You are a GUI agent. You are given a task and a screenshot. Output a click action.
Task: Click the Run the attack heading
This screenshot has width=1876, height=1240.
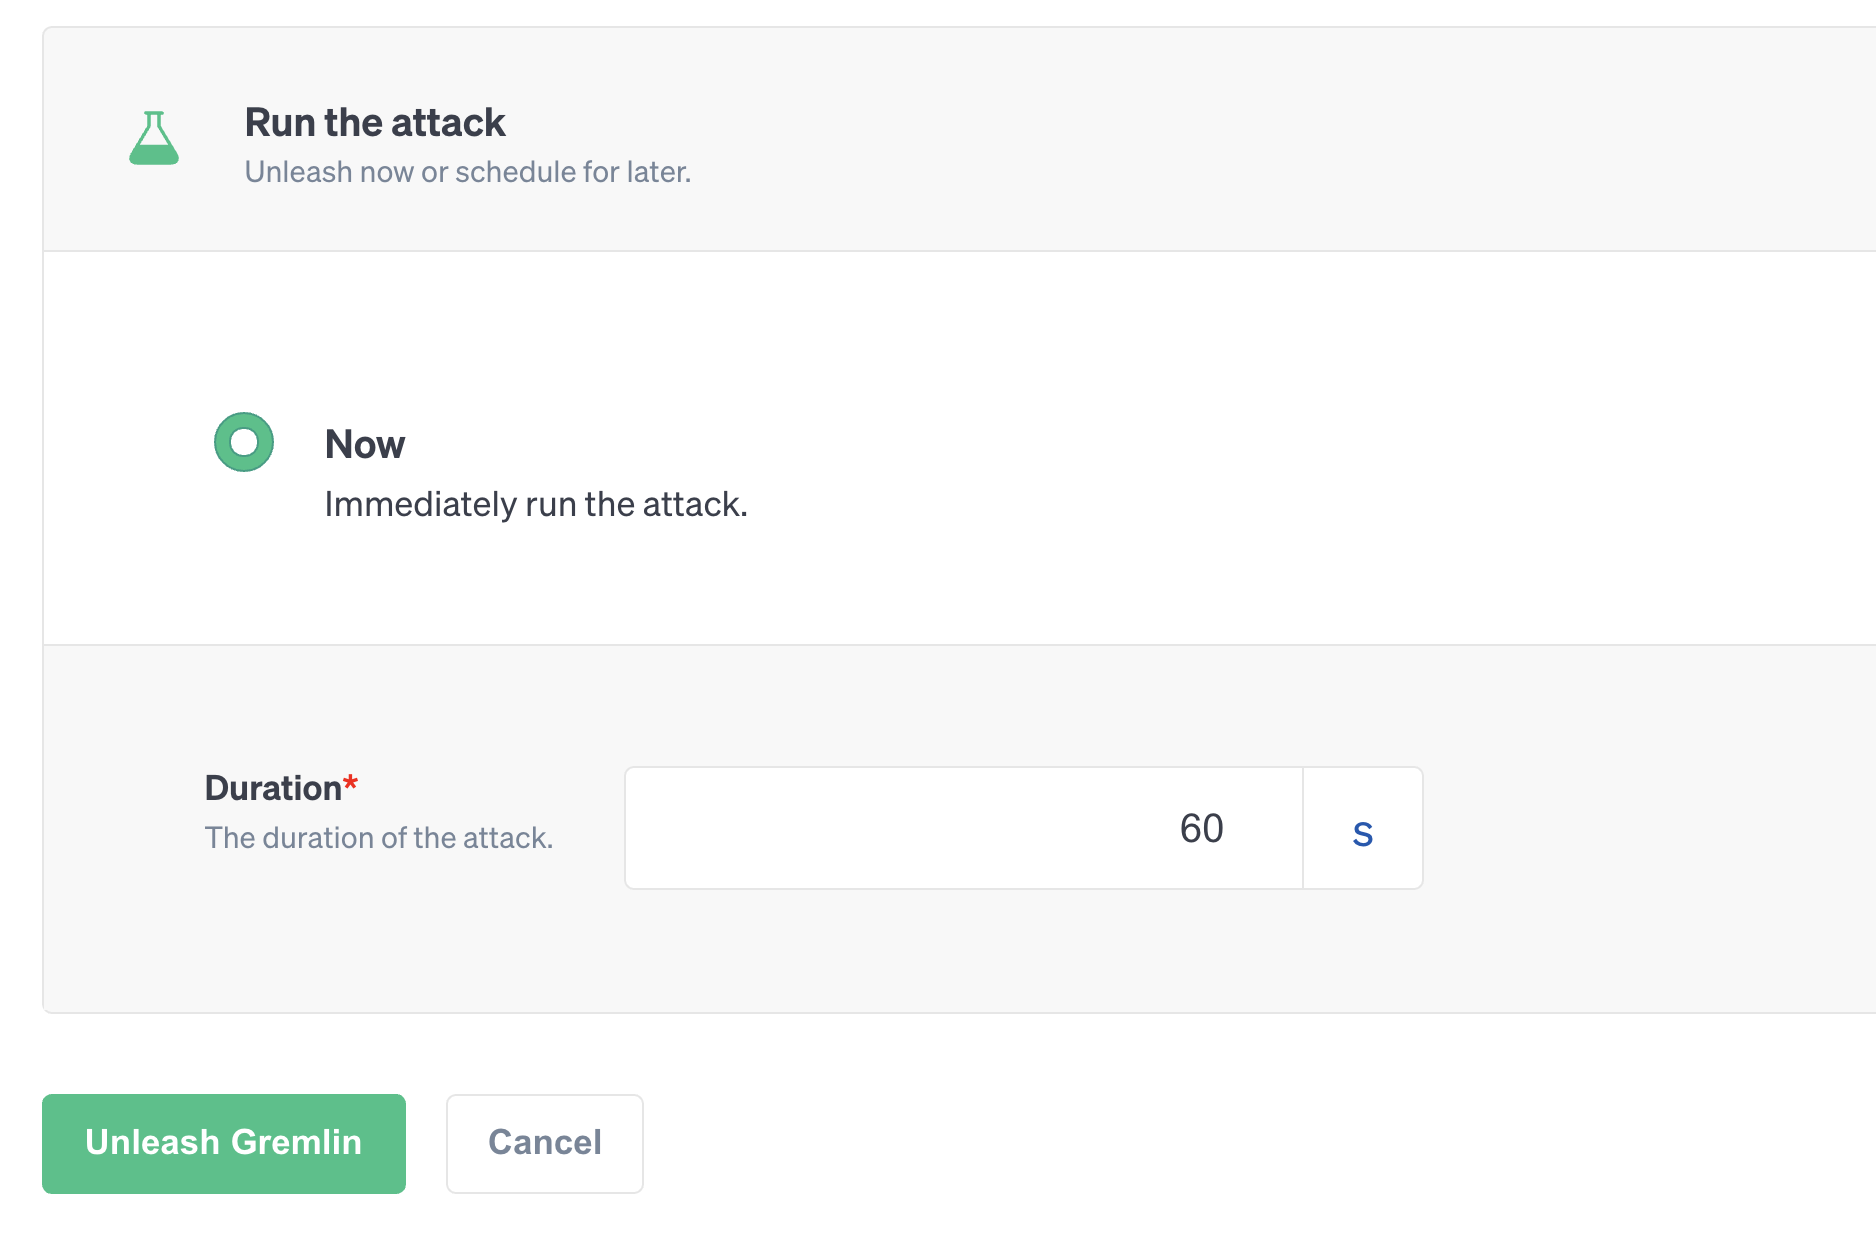tap(375, 123)
